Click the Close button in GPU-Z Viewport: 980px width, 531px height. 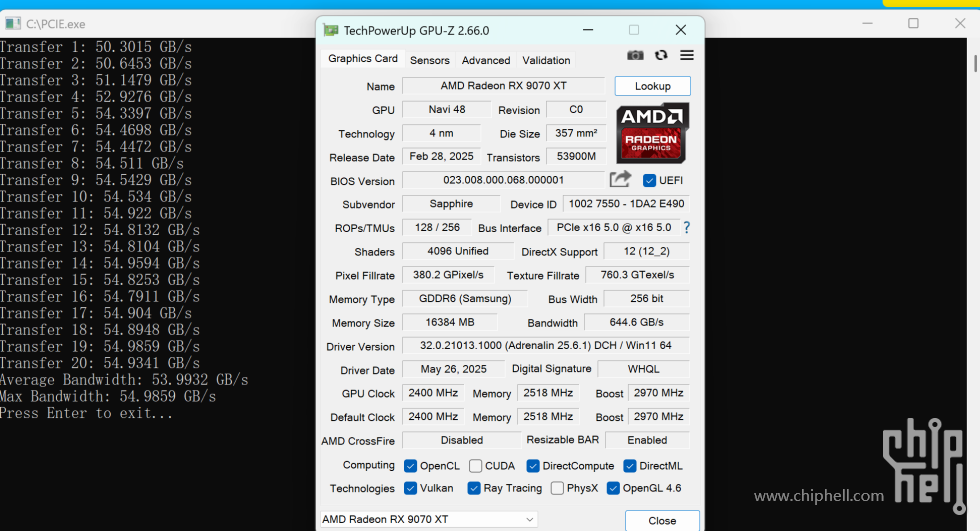tap(662, 521)
